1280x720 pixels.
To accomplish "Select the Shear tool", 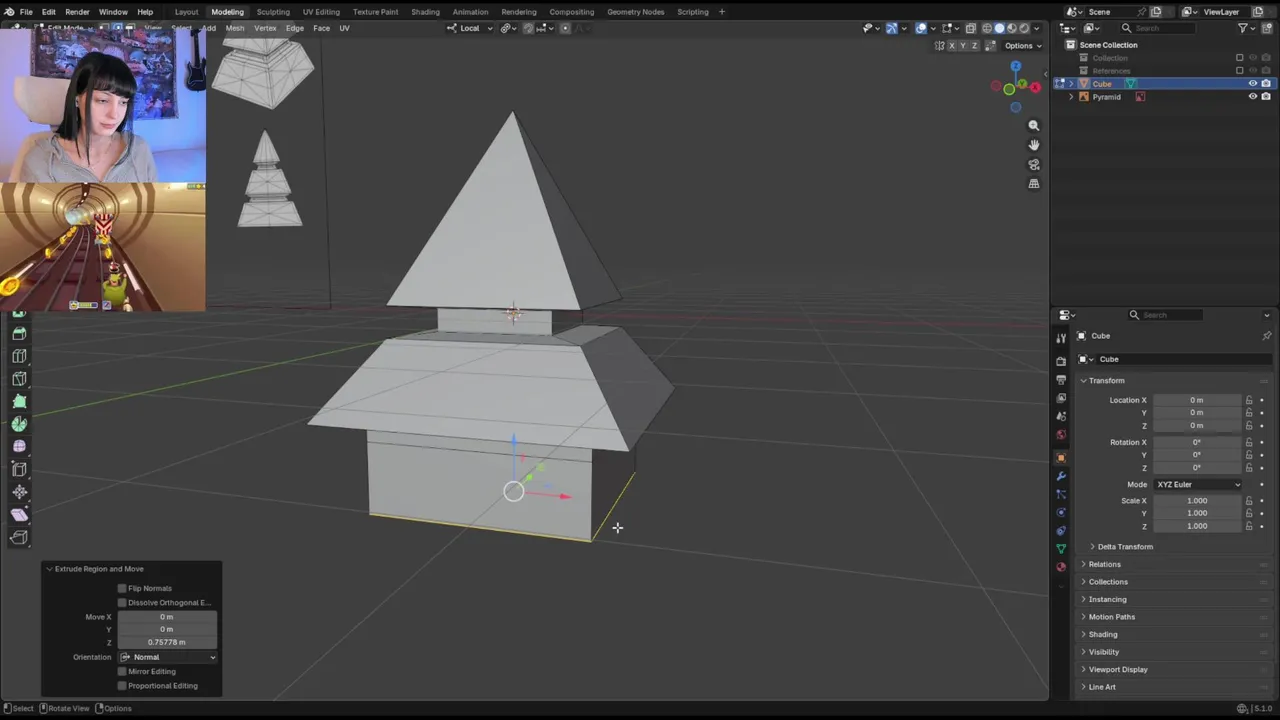I will [x=19, y=514].
